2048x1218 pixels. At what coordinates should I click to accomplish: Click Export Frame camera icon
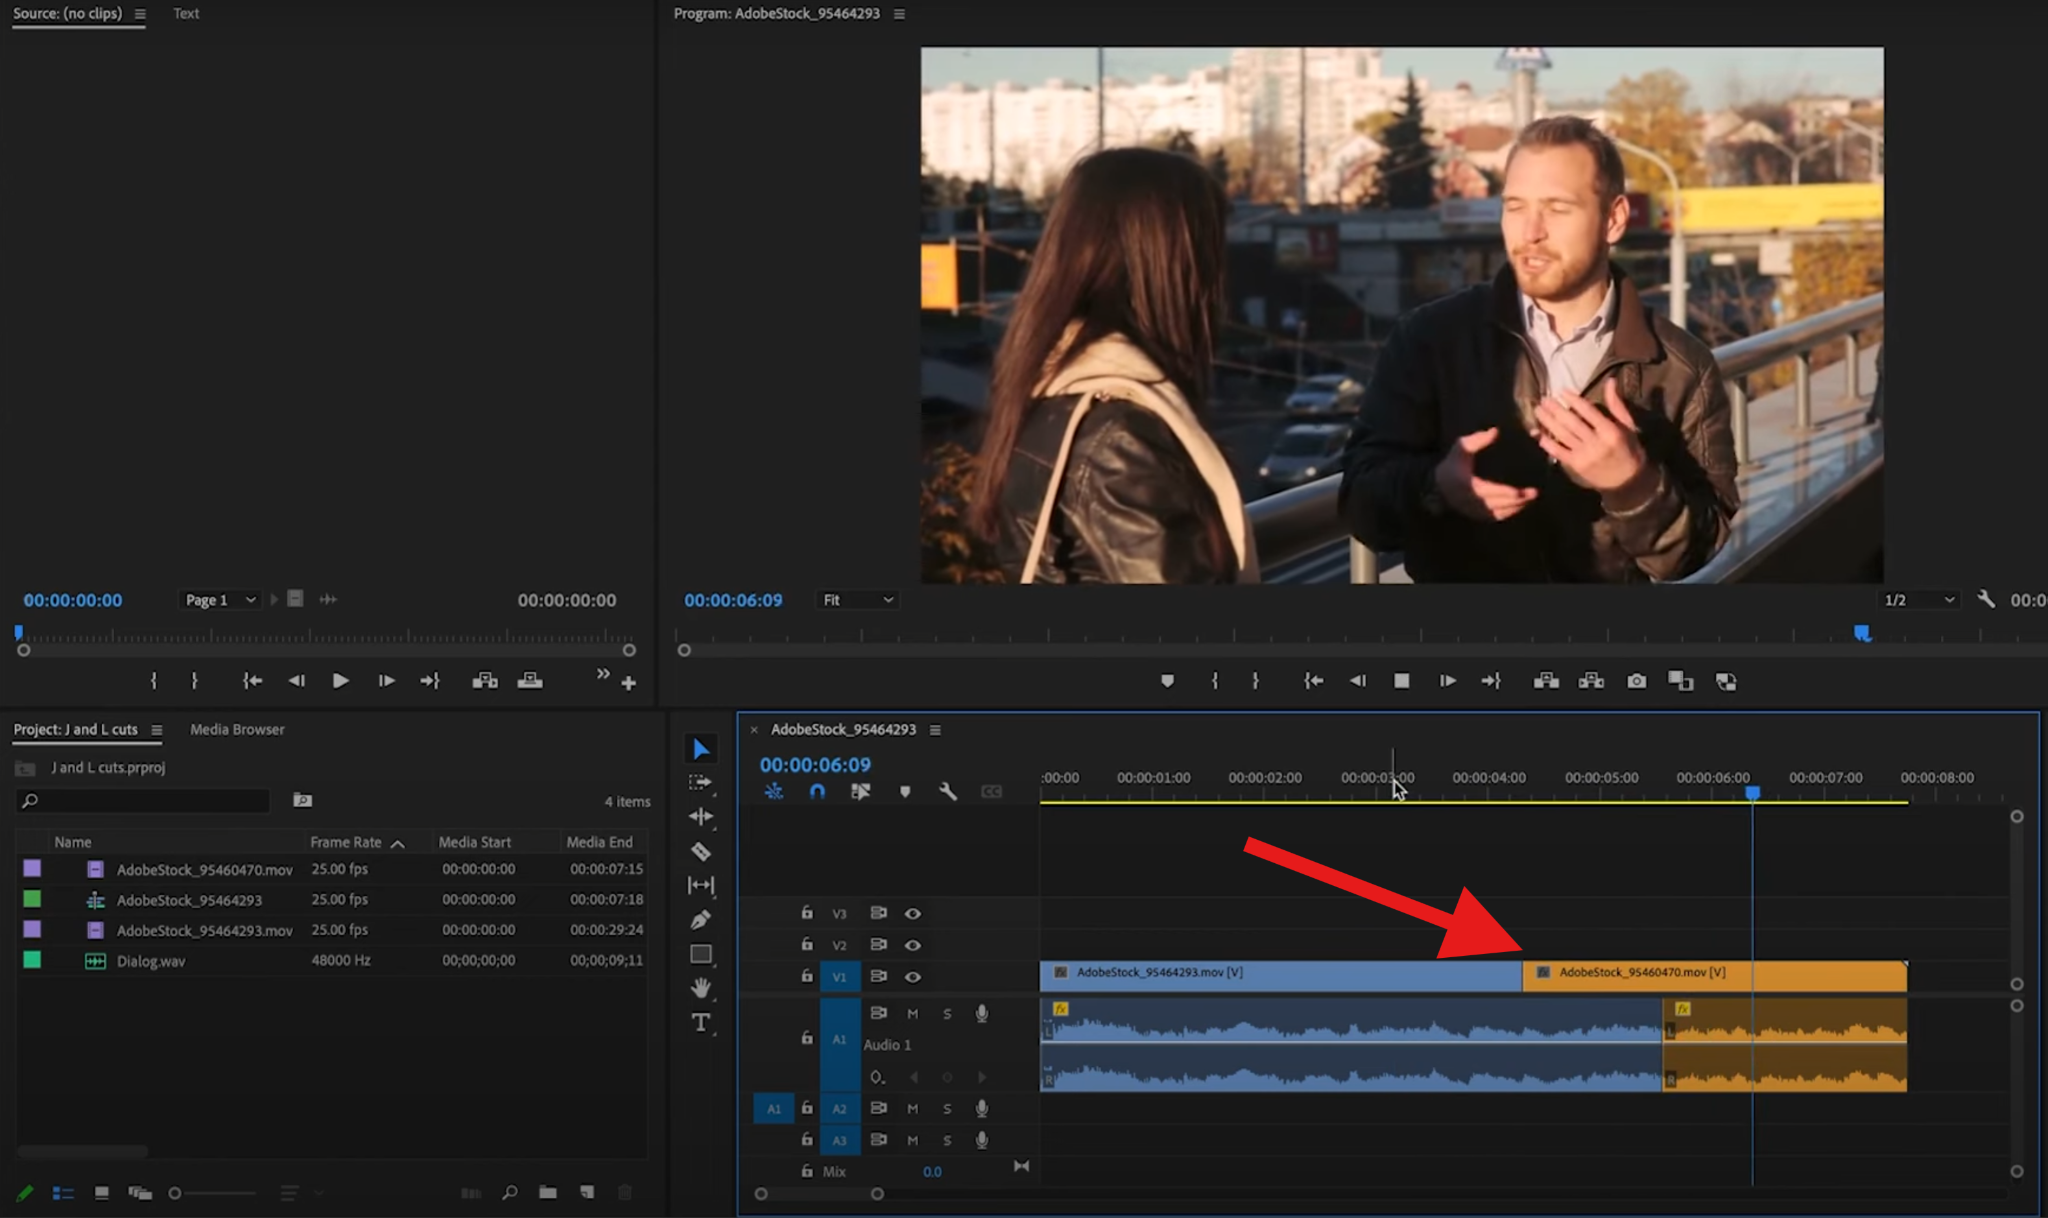coord(1636,681)
